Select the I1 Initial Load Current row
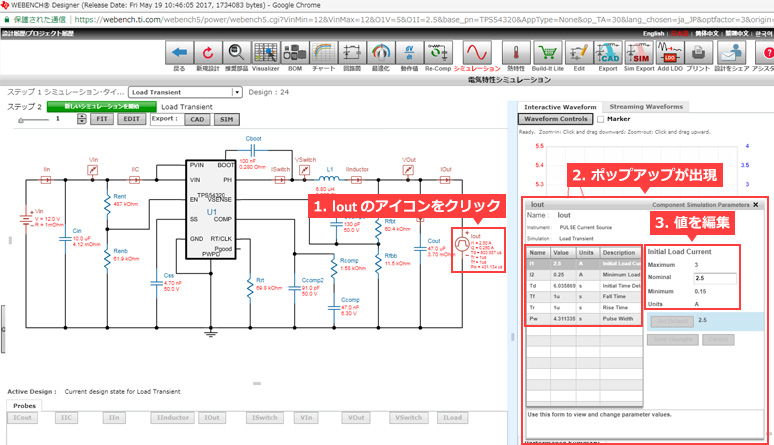This screenshot has width=774, height=445. click(x=584, y=264)
